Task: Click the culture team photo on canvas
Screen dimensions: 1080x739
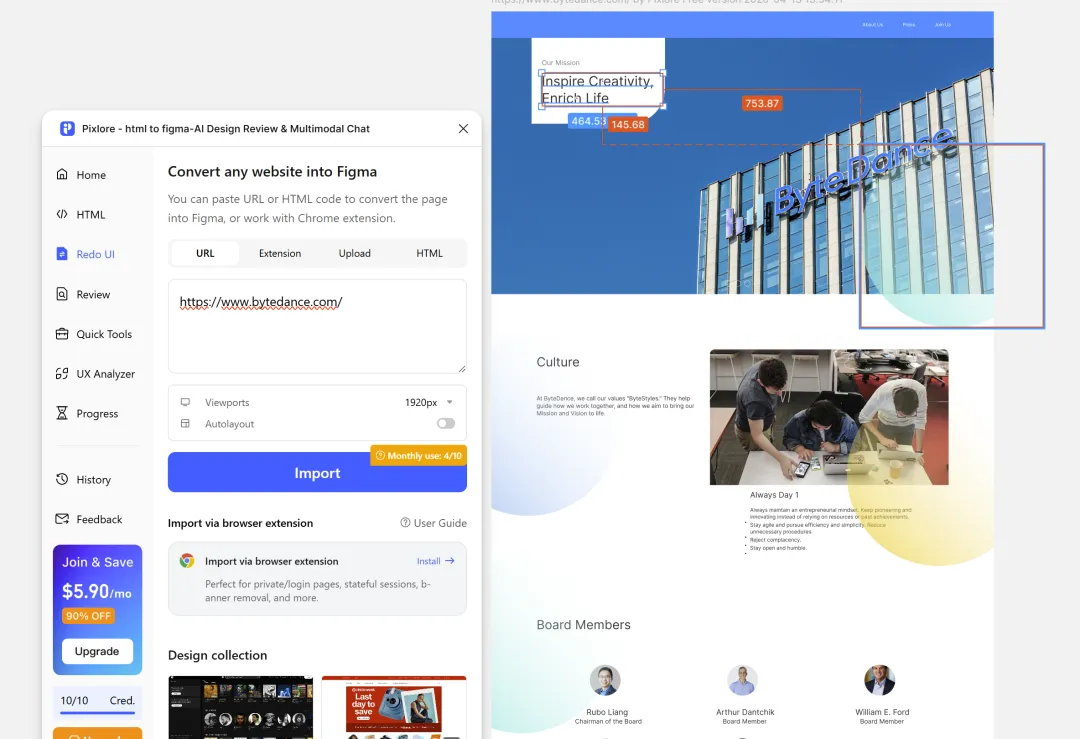Action: coord(829,417)
